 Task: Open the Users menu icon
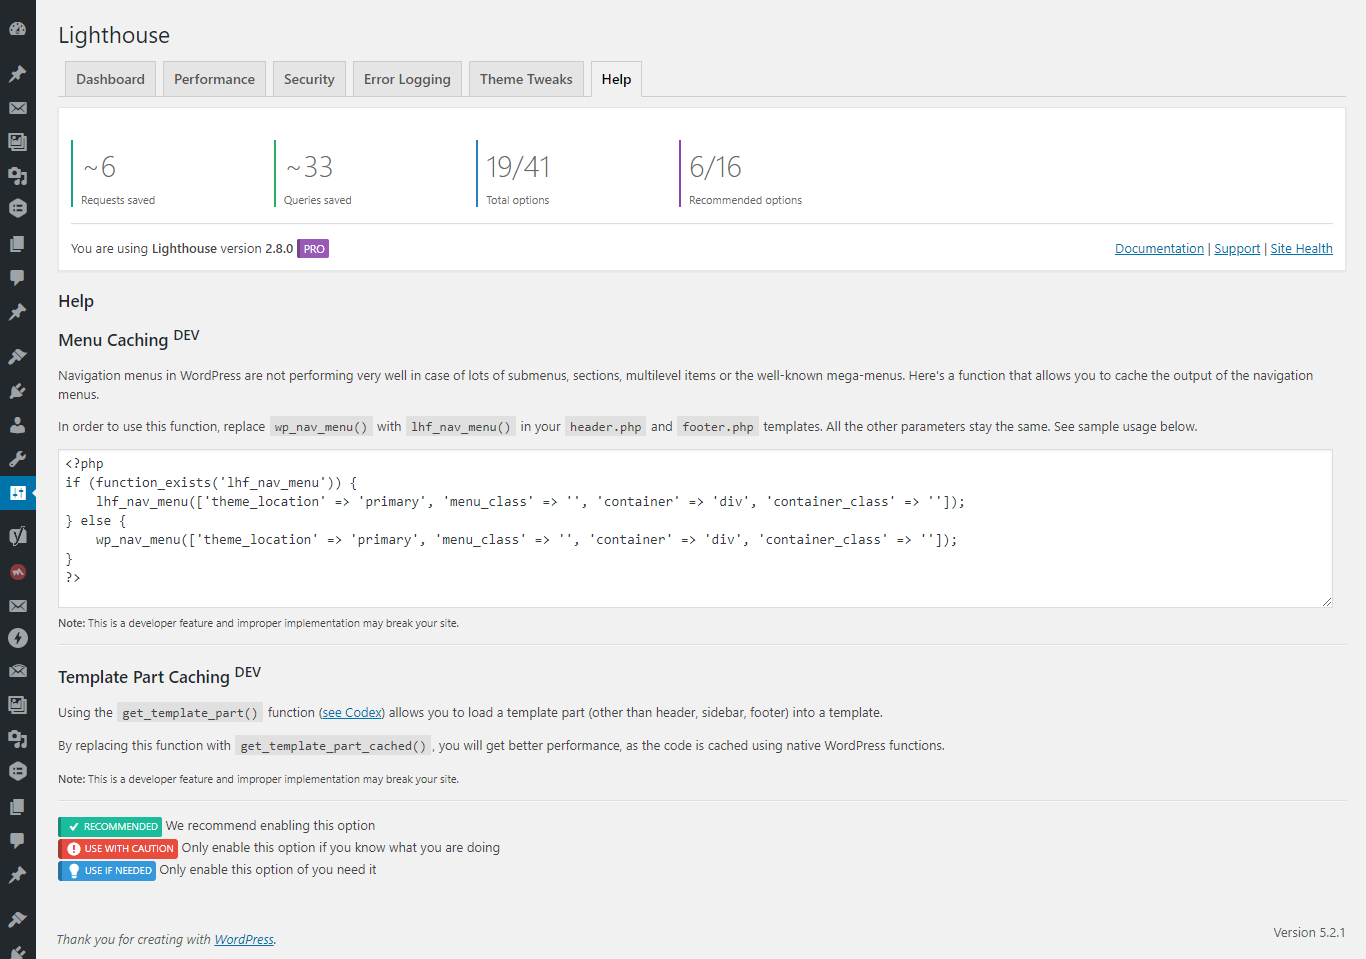pyautogui.click(x=17, y=424)
